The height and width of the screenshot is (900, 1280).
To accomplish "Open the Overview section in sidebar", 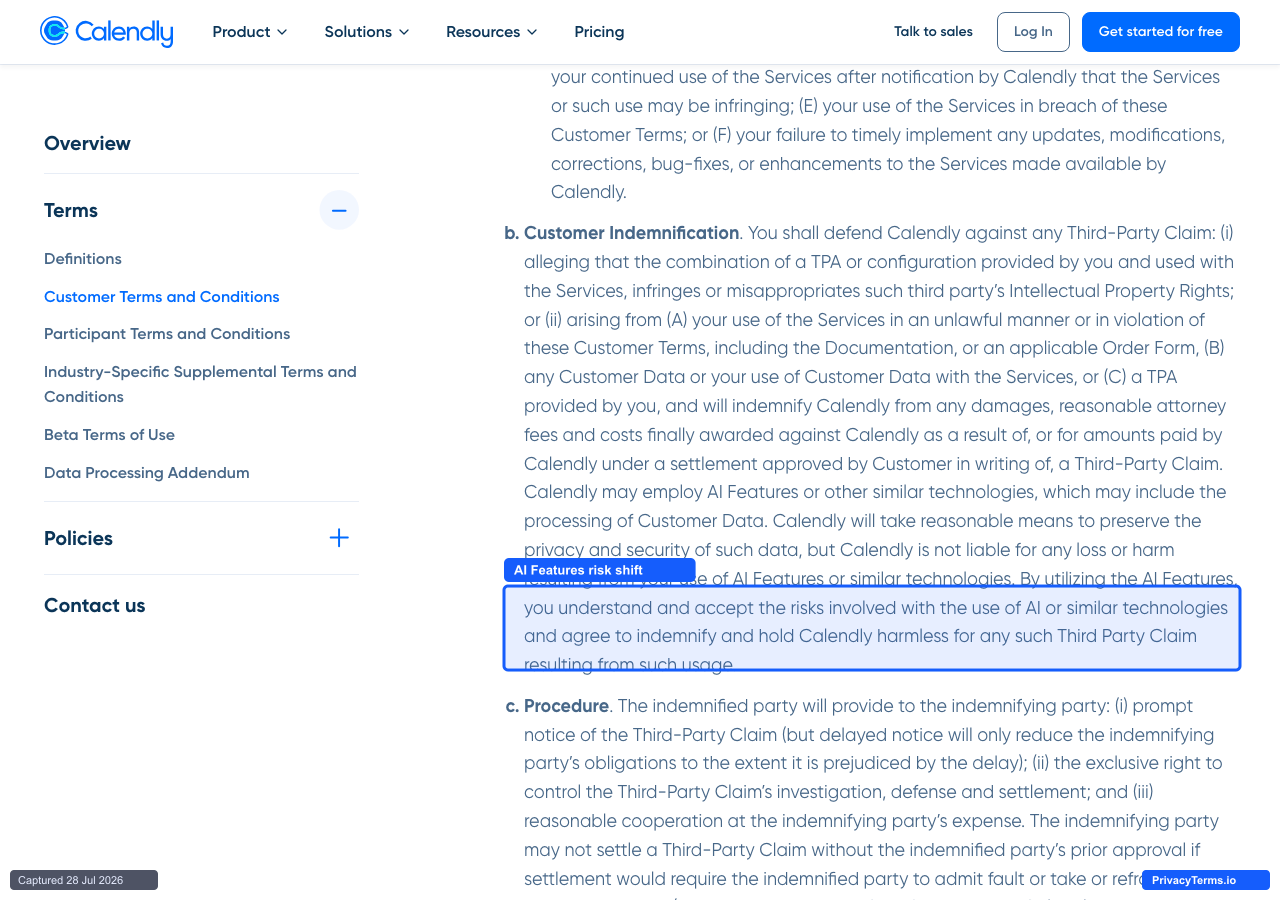I will [87, 143].
